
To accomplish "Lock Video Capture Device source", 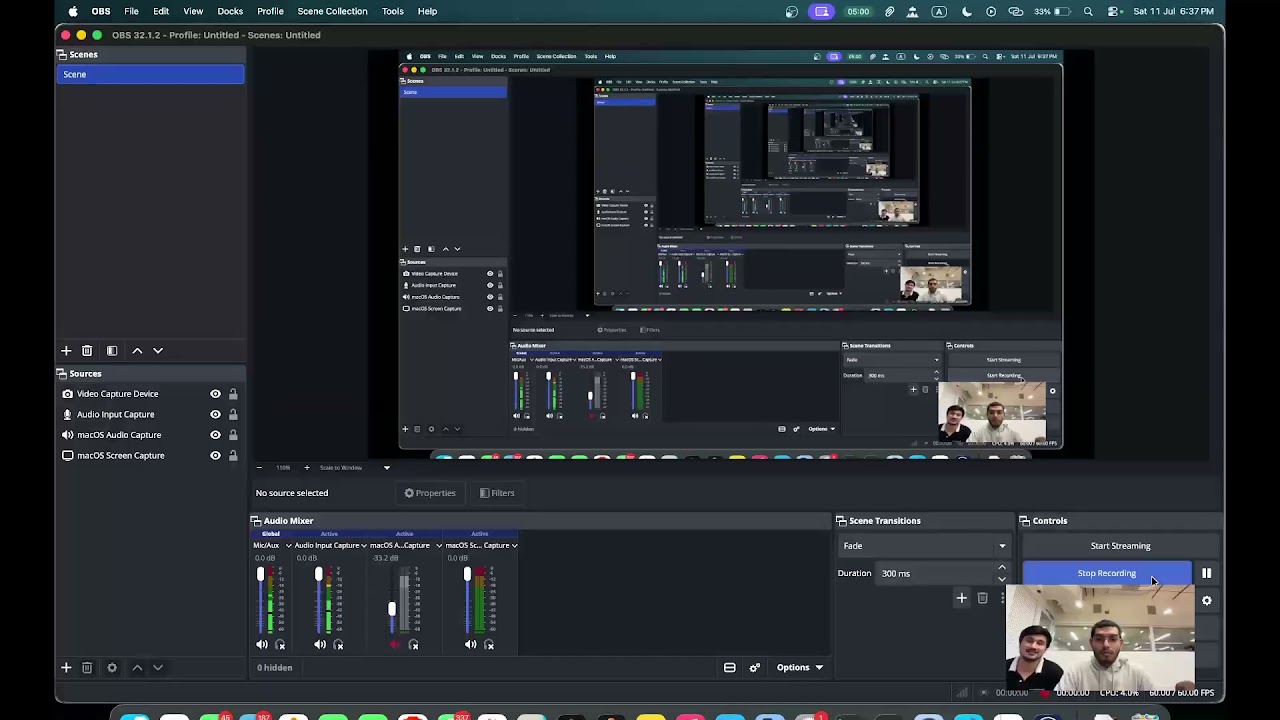I will 233,394.
